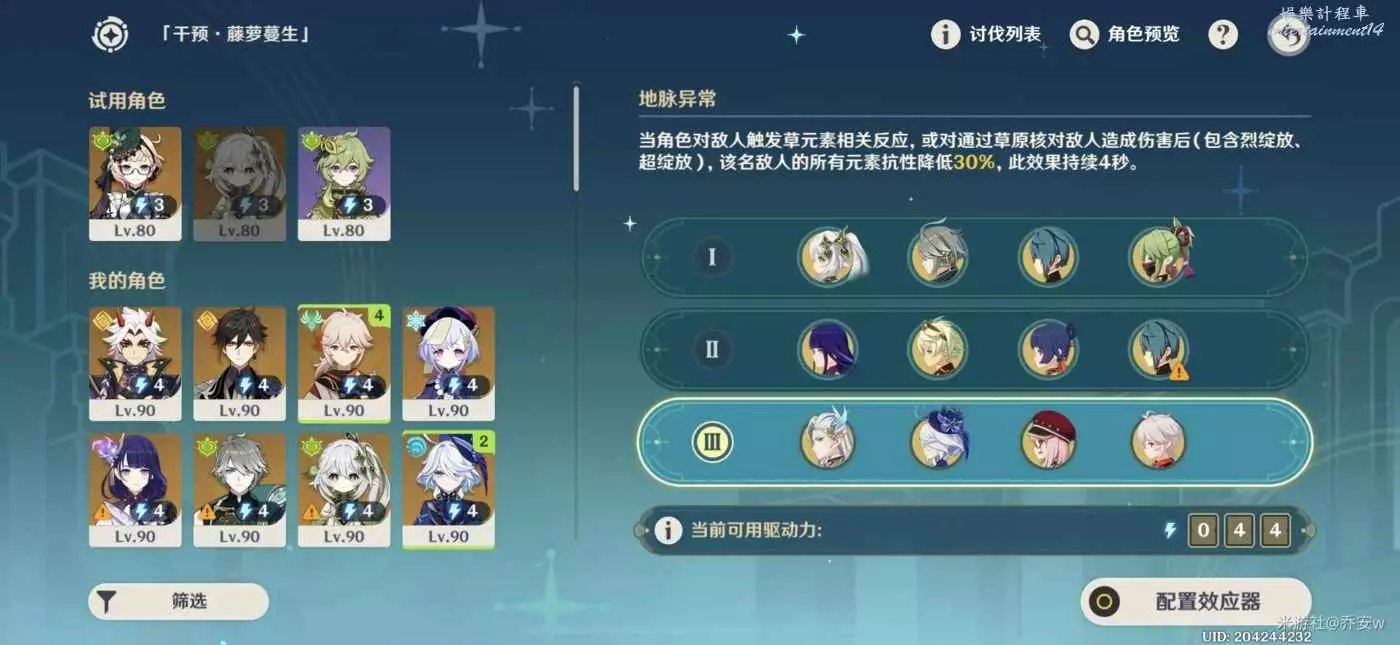Select the purple-haired character in team II
This screenshot has width=1400, height=645.
(x=827, y=349)
